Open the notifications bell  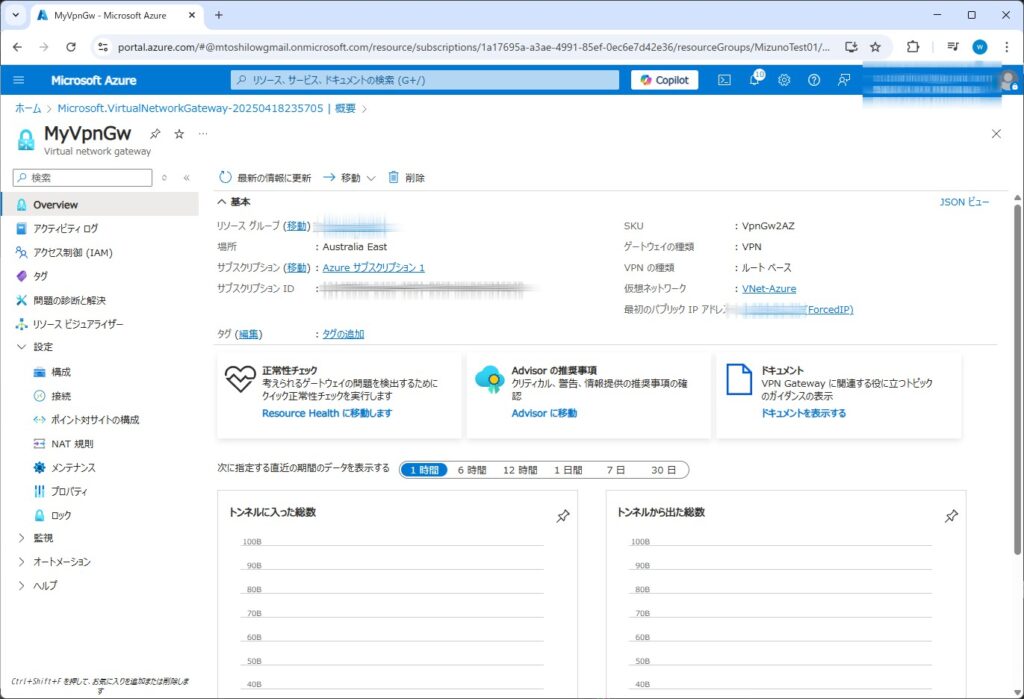(754, 79)
